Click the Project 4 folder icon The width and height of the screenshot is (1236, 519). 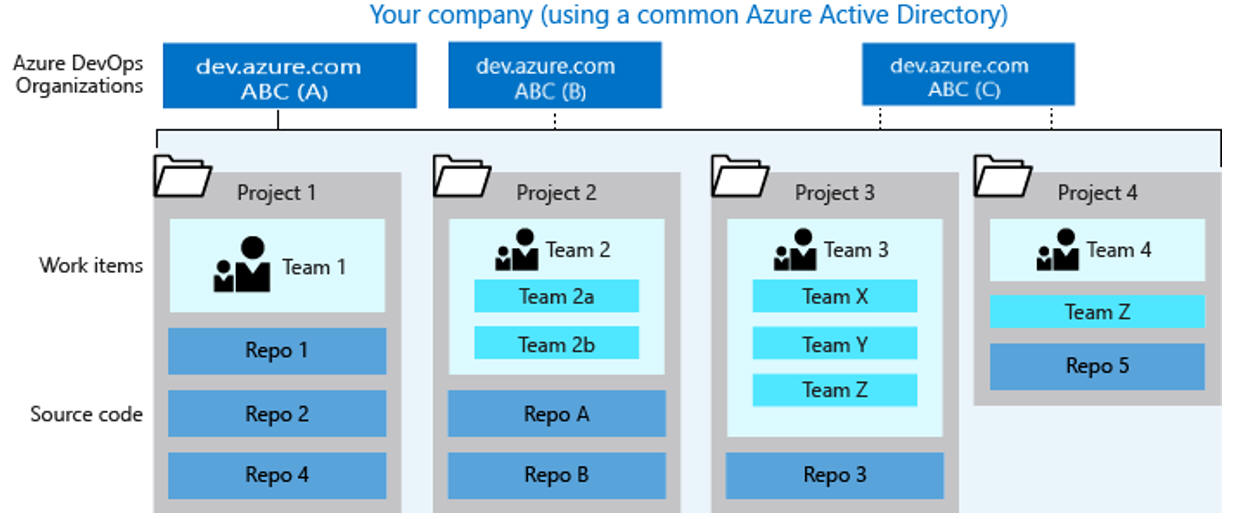tap(1003, 175)
